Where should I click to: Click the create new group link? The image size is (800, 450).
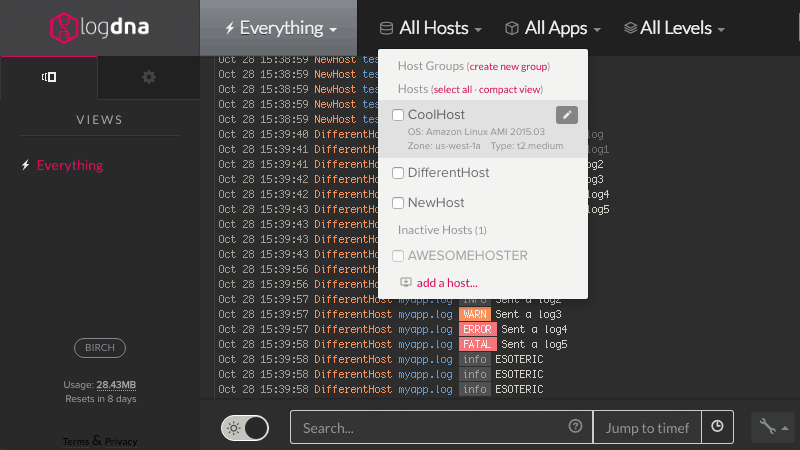point(508,66)
